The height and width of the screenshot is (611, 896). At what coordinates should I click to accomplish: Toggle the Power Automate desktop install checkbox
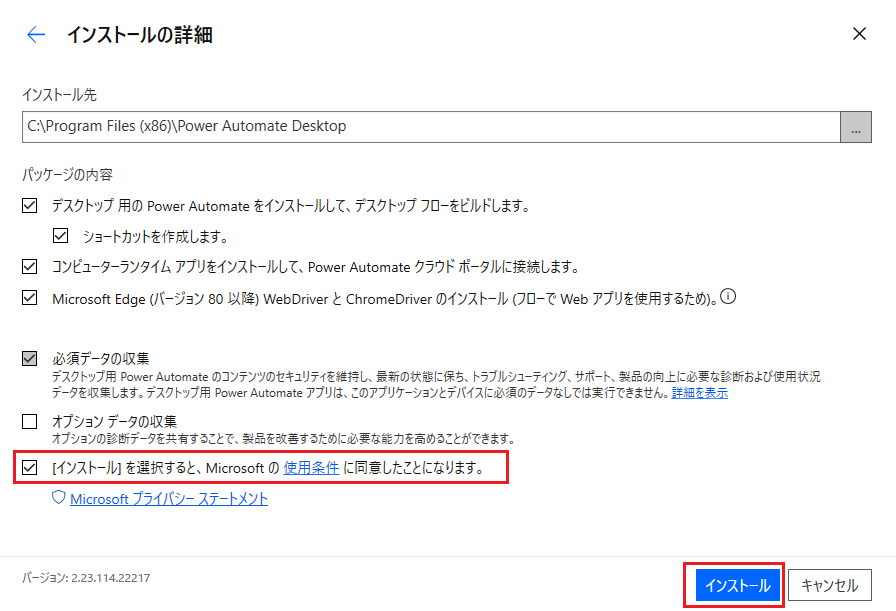pyautogui.click(x=30, y=205)
